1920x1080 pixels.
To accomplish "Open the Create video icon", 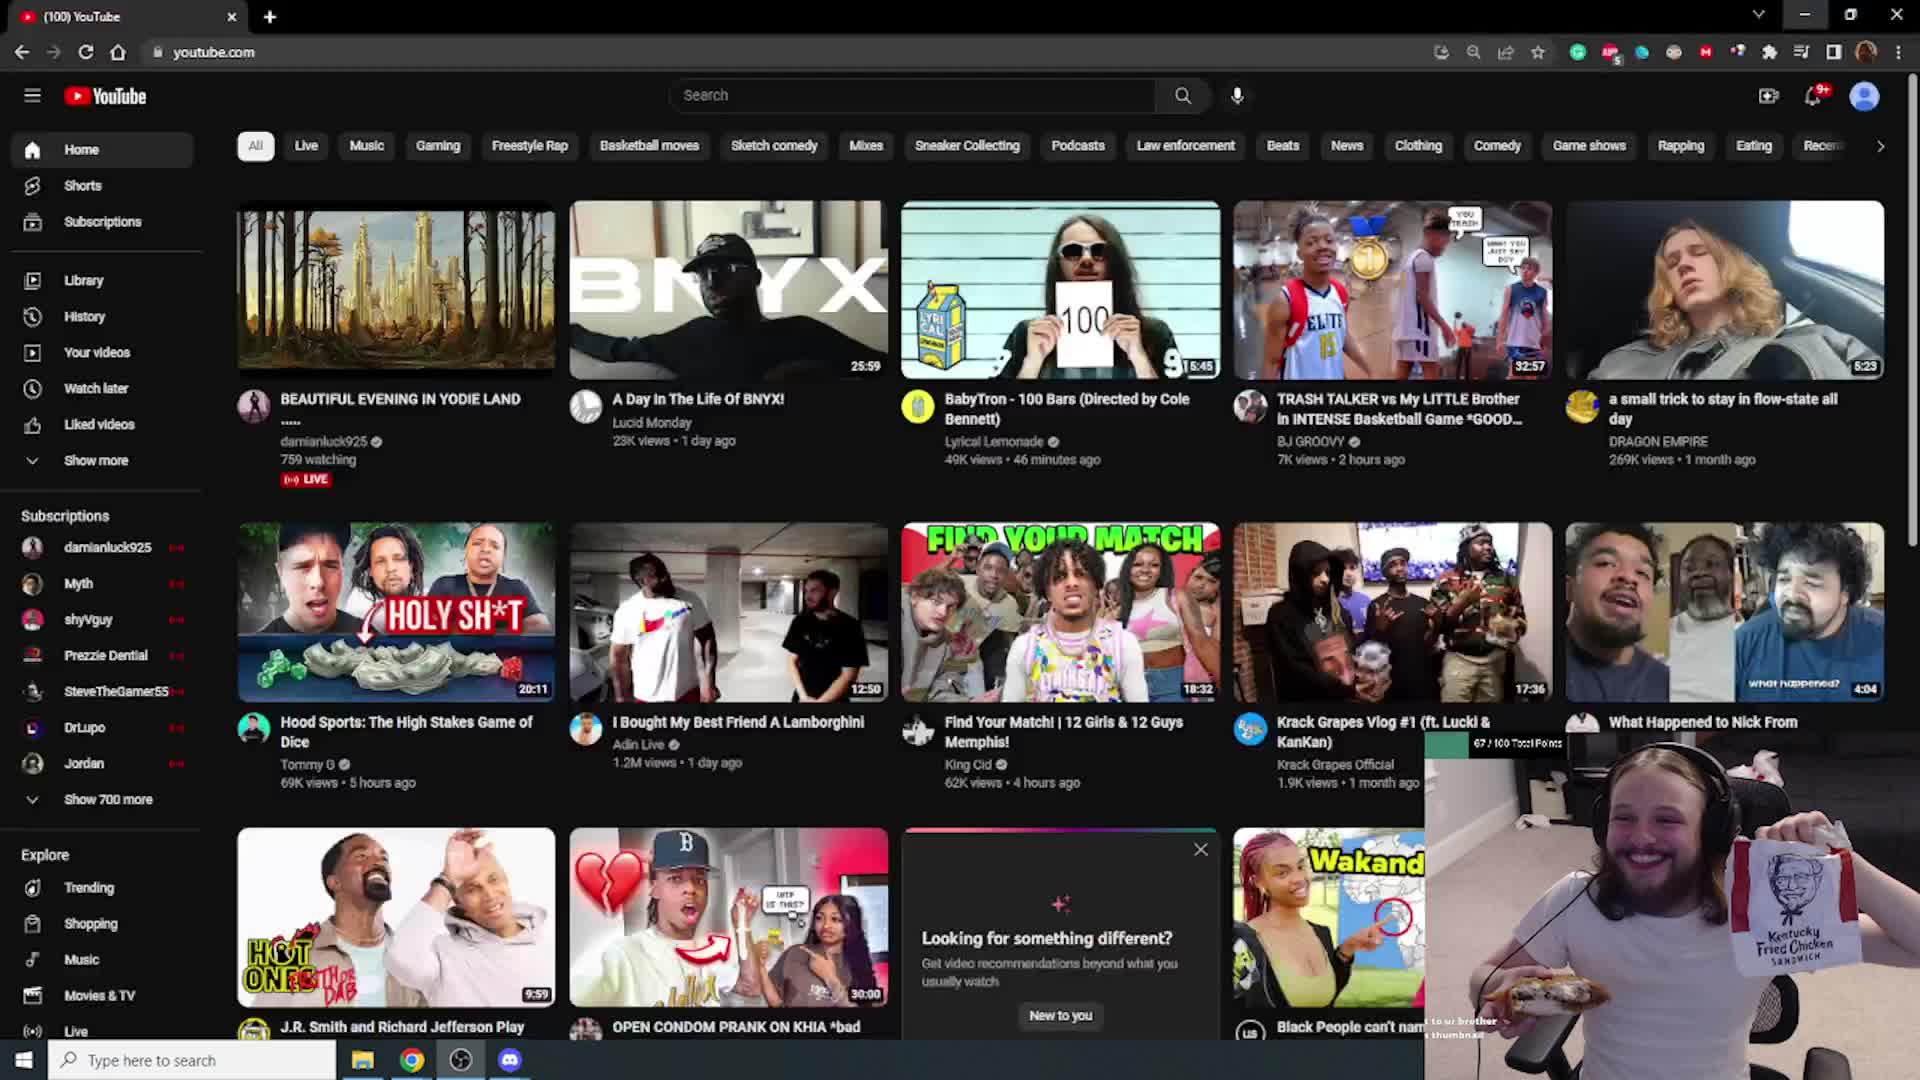I will (x=1768, y=96).
